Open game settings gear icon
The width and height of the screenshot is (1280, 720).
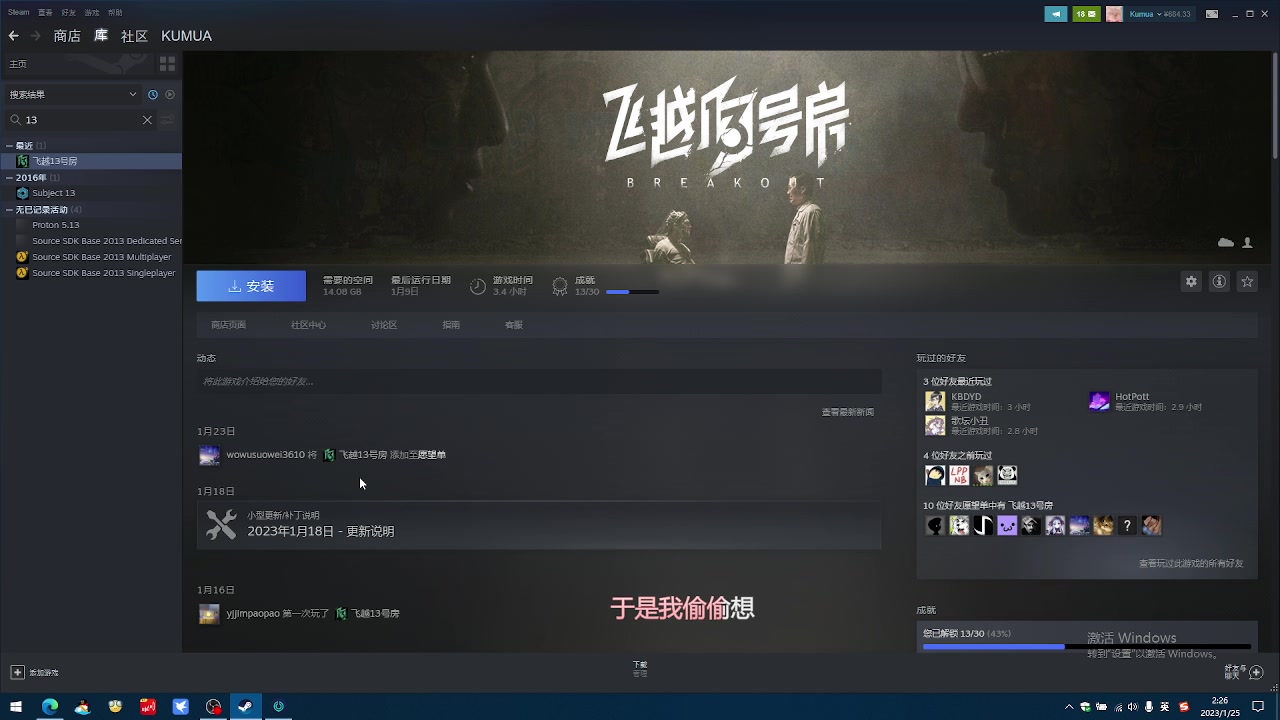tap(1191, 282)
